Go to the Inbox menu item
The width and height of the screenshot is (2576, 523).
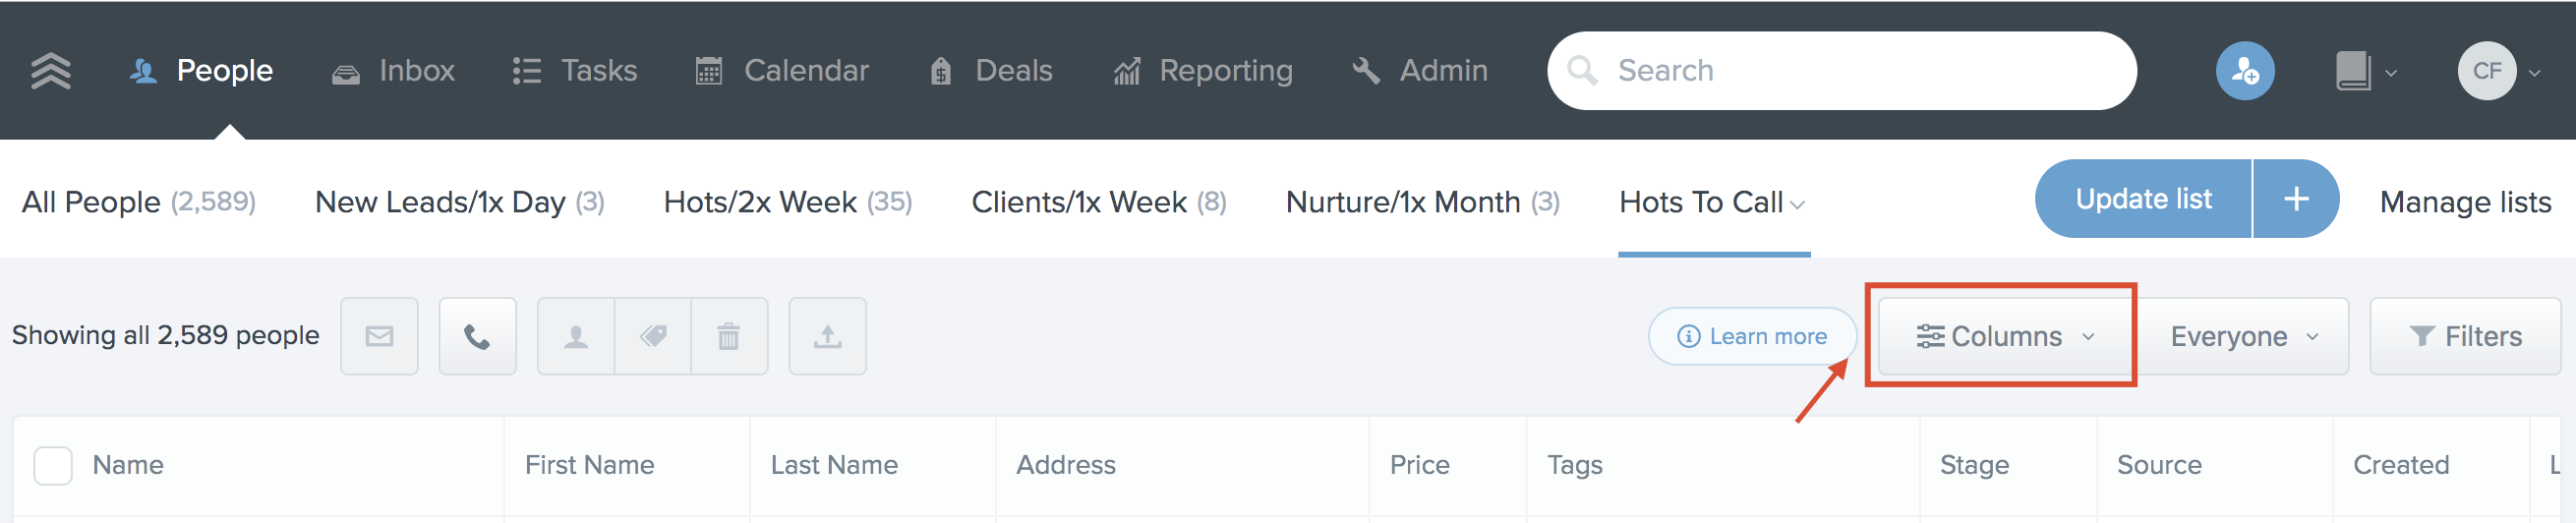point(393,71)
